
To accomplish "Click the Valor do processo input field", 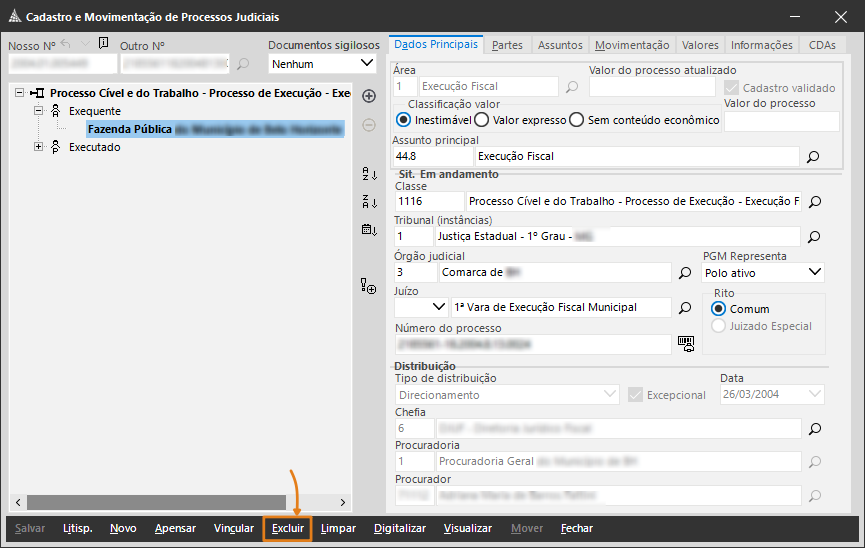I will [x=781, y=121].
